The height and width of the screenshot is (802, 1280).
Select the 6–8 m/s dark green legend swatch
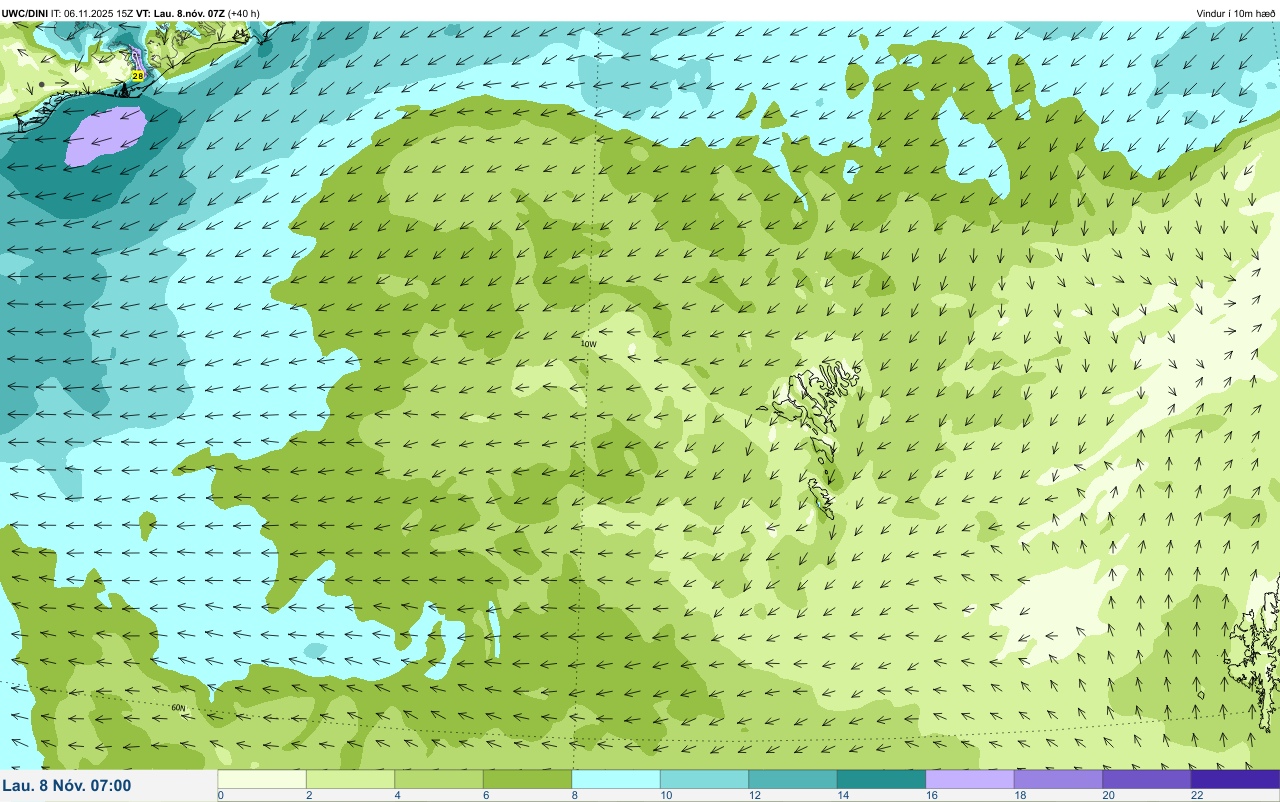527,779
